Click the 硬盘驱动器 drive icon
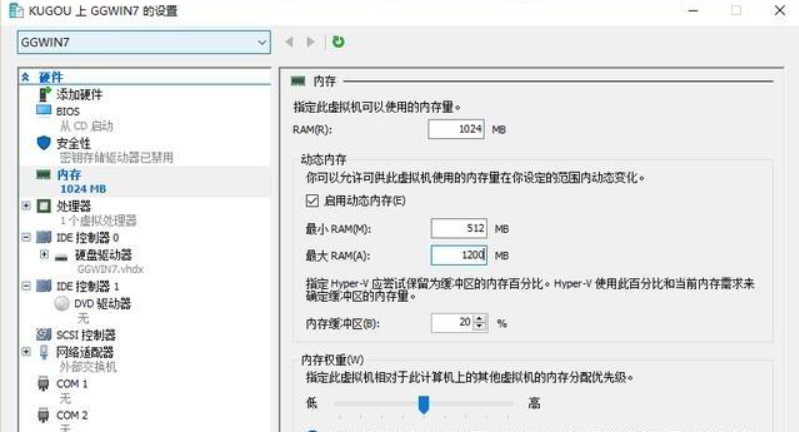Viewport: 799px width, 438px height. (x=61, y=257)
